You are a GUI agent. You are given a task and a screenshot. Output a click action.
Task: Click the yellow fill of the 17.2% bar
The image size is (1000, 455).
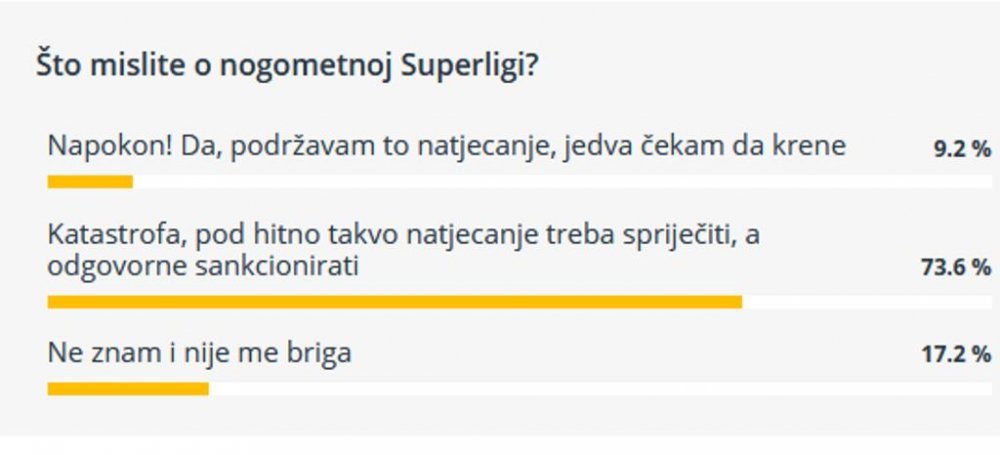point(128,389)
